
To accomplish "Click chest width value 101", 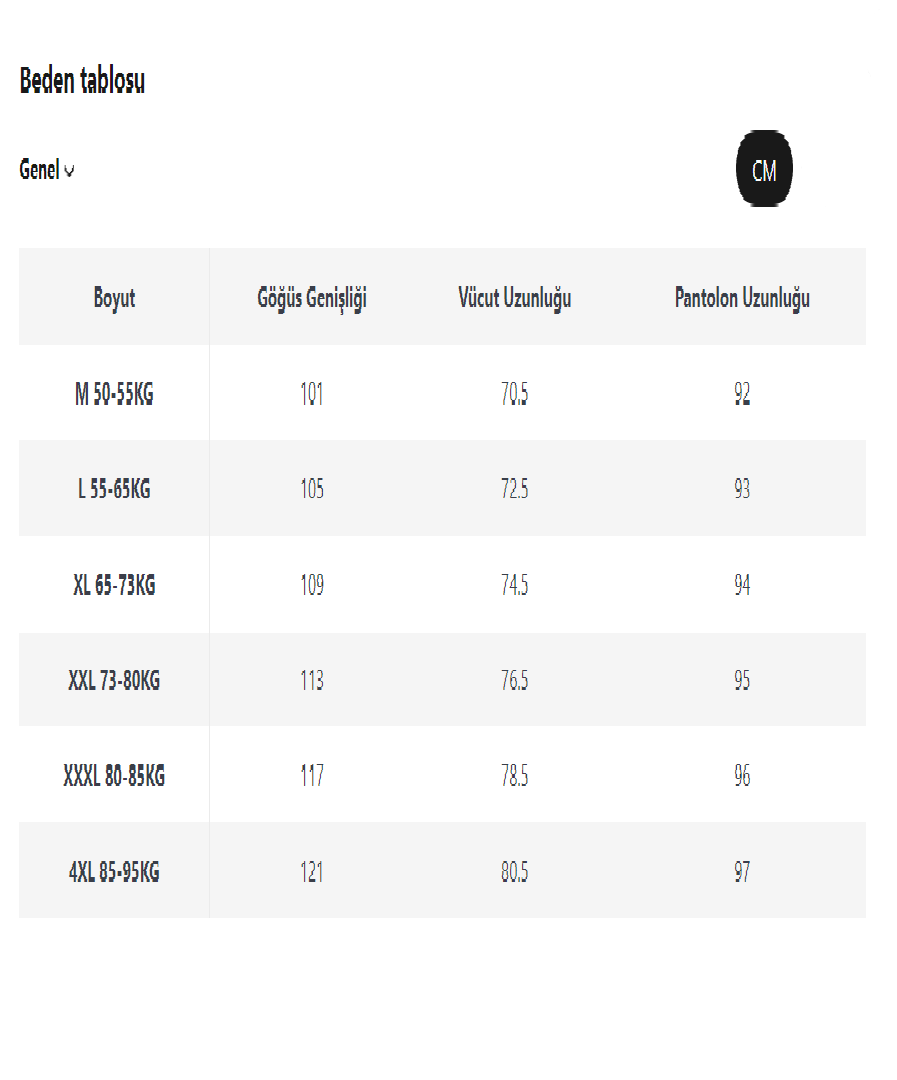I will (x=312, y=395).
